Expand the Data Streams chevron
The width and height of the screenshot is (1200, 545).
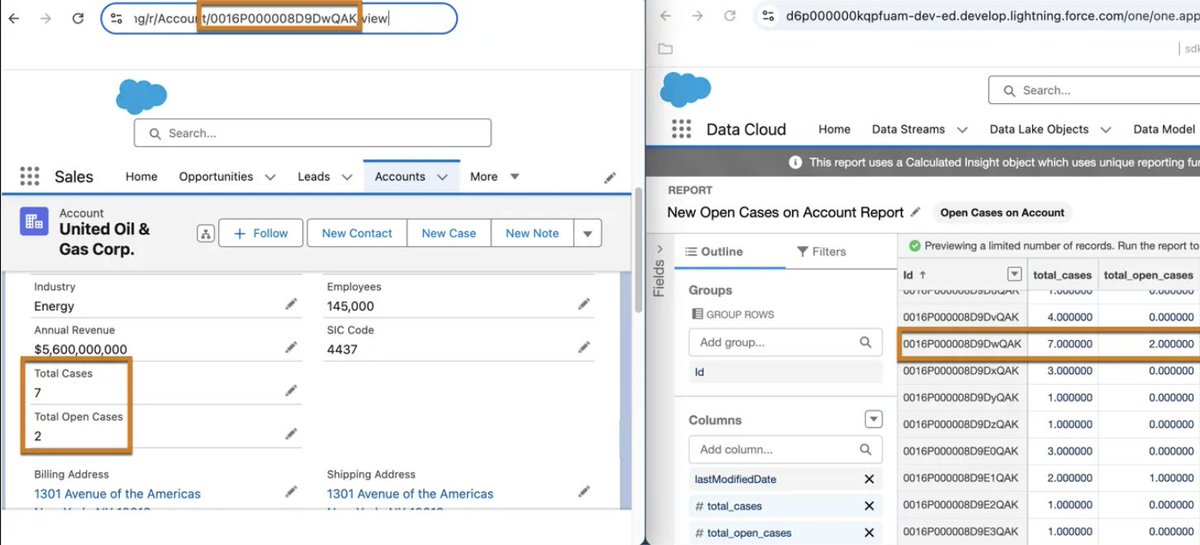click(x=962, y=129)
